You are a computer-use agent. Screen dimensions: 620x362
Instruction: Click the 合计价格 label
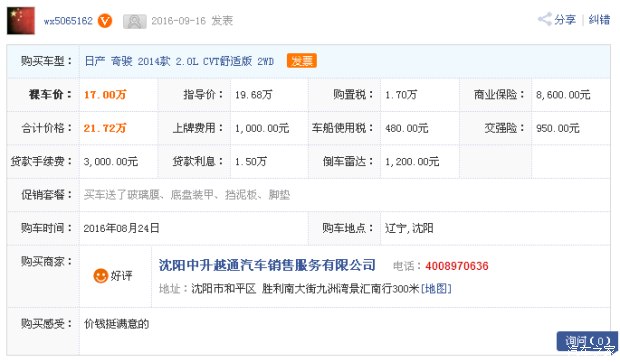point(47,128)
